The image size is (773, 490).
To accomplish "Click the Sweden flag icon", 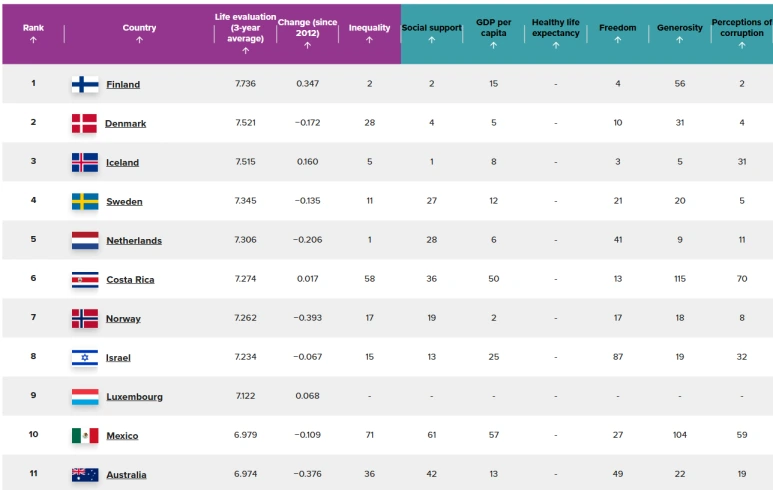I will point(84,201).
